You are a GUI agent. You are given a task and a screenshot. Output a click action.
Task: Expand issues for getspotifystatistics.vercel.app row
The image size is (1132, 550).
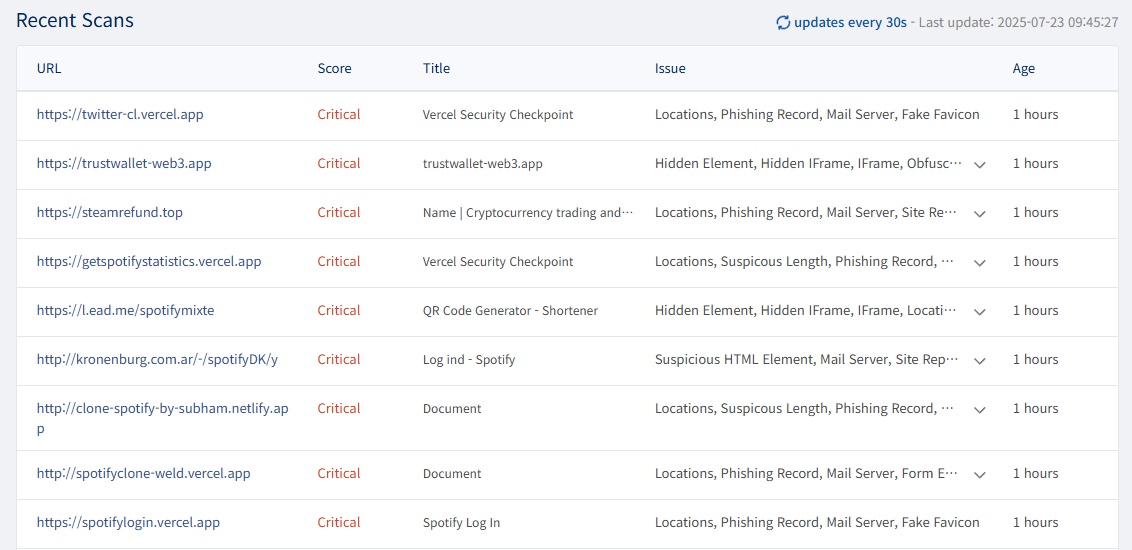pos(980,262)
